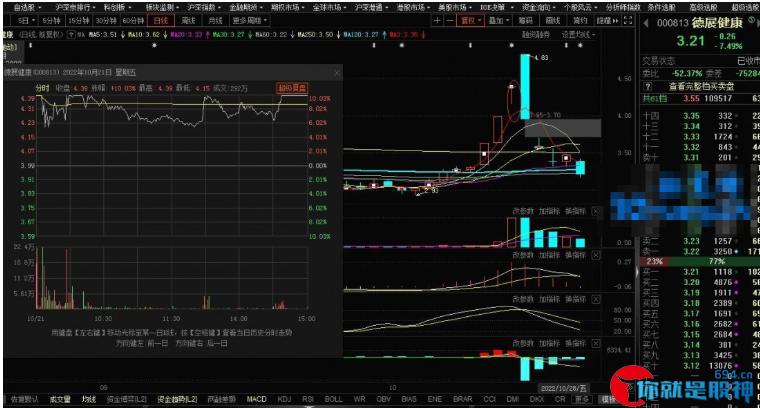Open the 分析师指数 menu item
Image resolution: width=760 pixels, height=409 pixels.
click(x=623, y=7)
